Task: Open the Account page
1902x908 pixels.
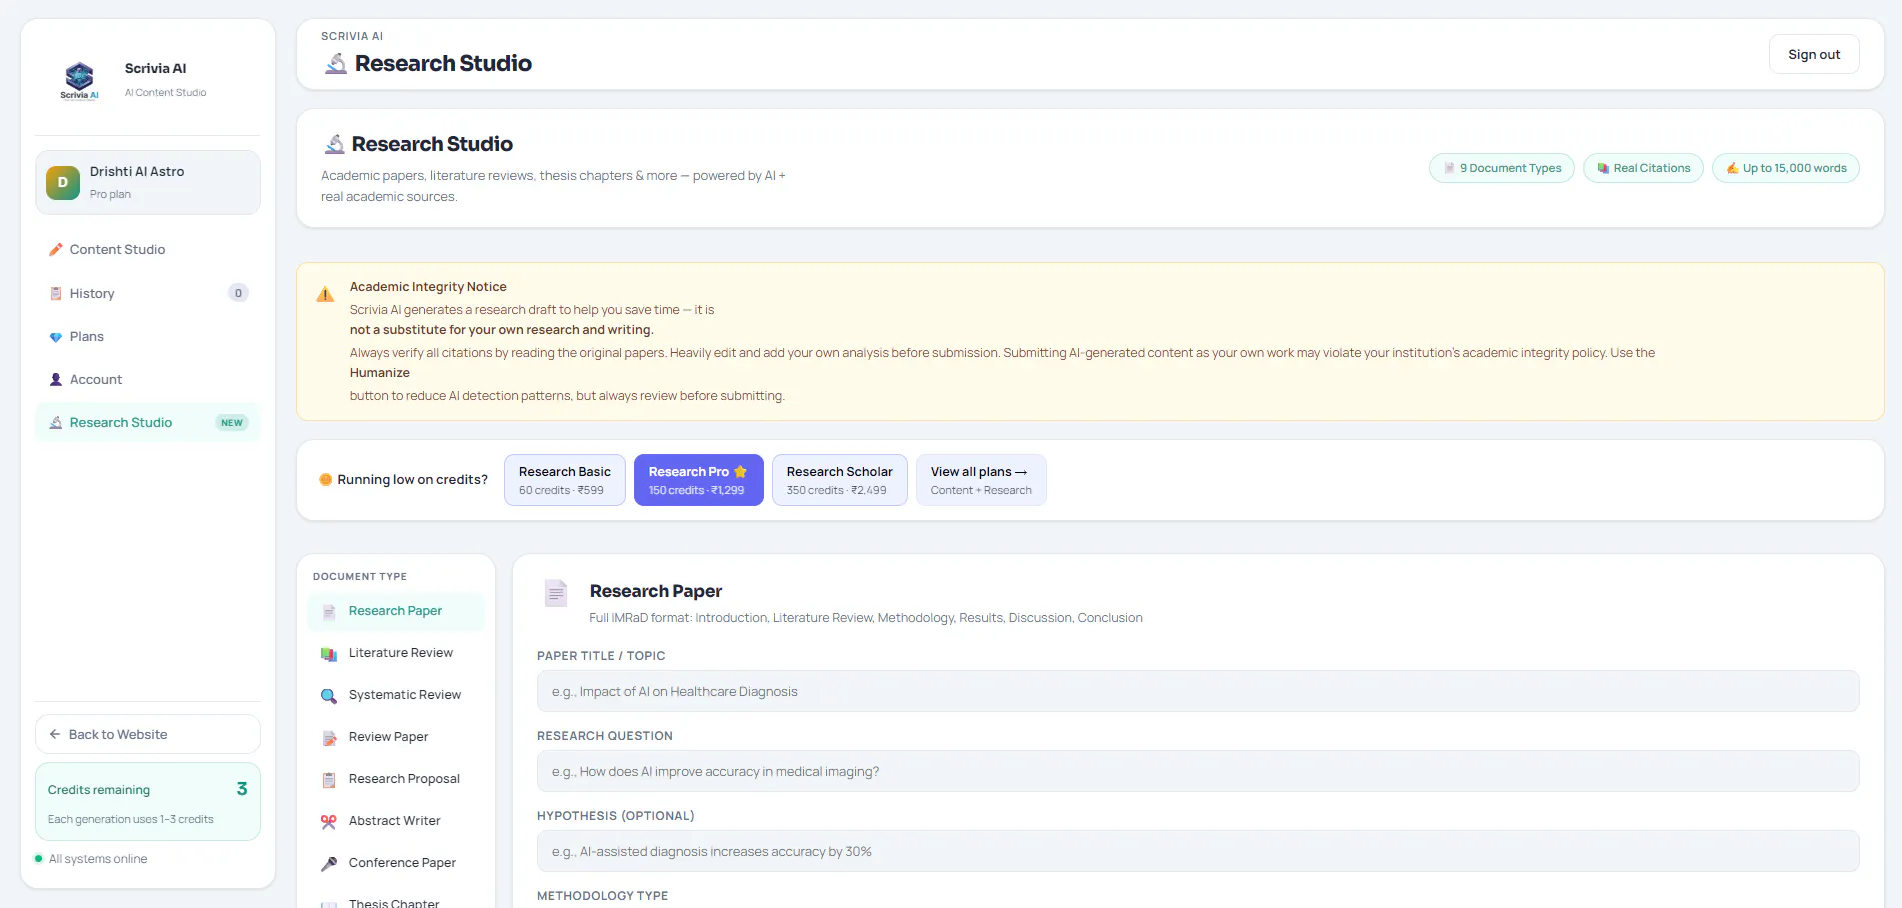Action: click(x=148, y=380)
